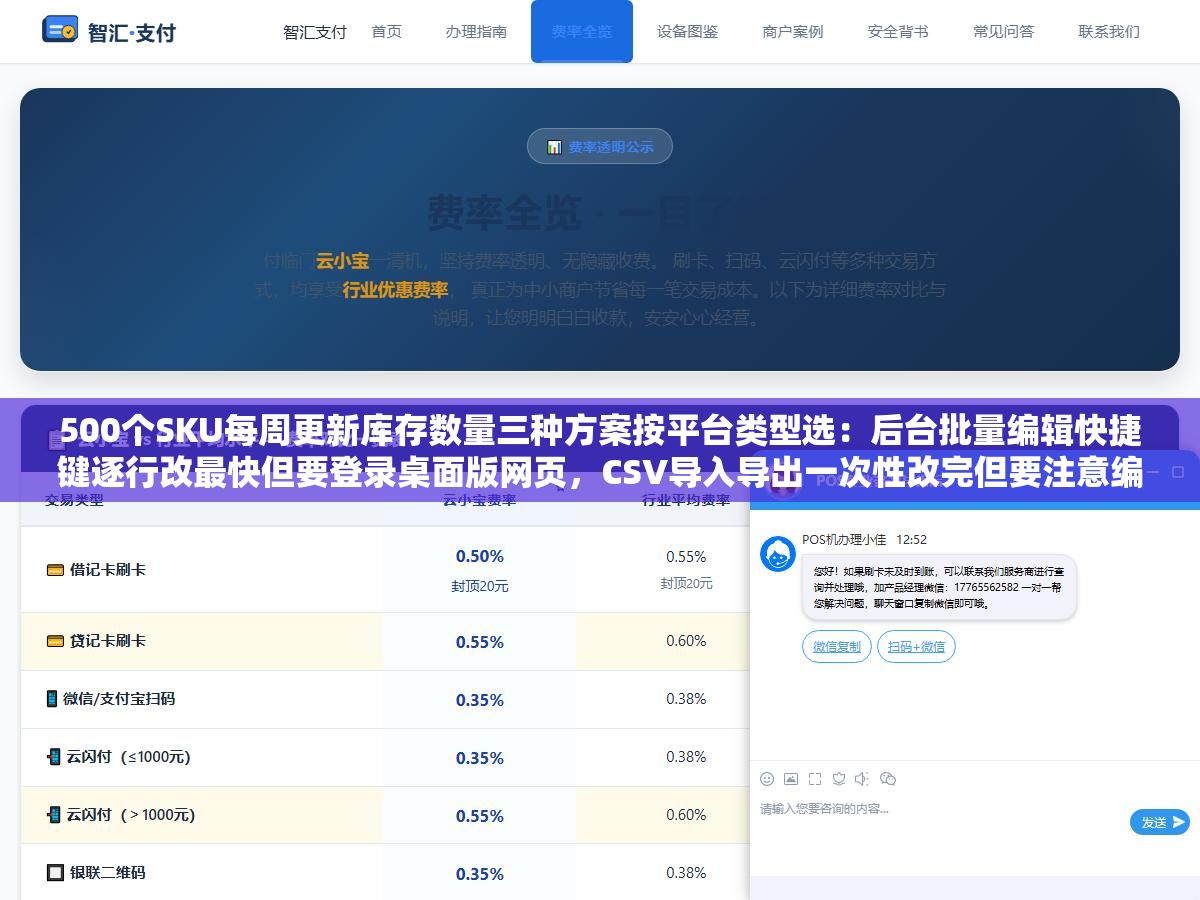Image resolution: width=1200 pixels, height=900 pixels.
Task: Click the phone icon beside 微信/支付宝扫码
Action: tap(52, 699)
